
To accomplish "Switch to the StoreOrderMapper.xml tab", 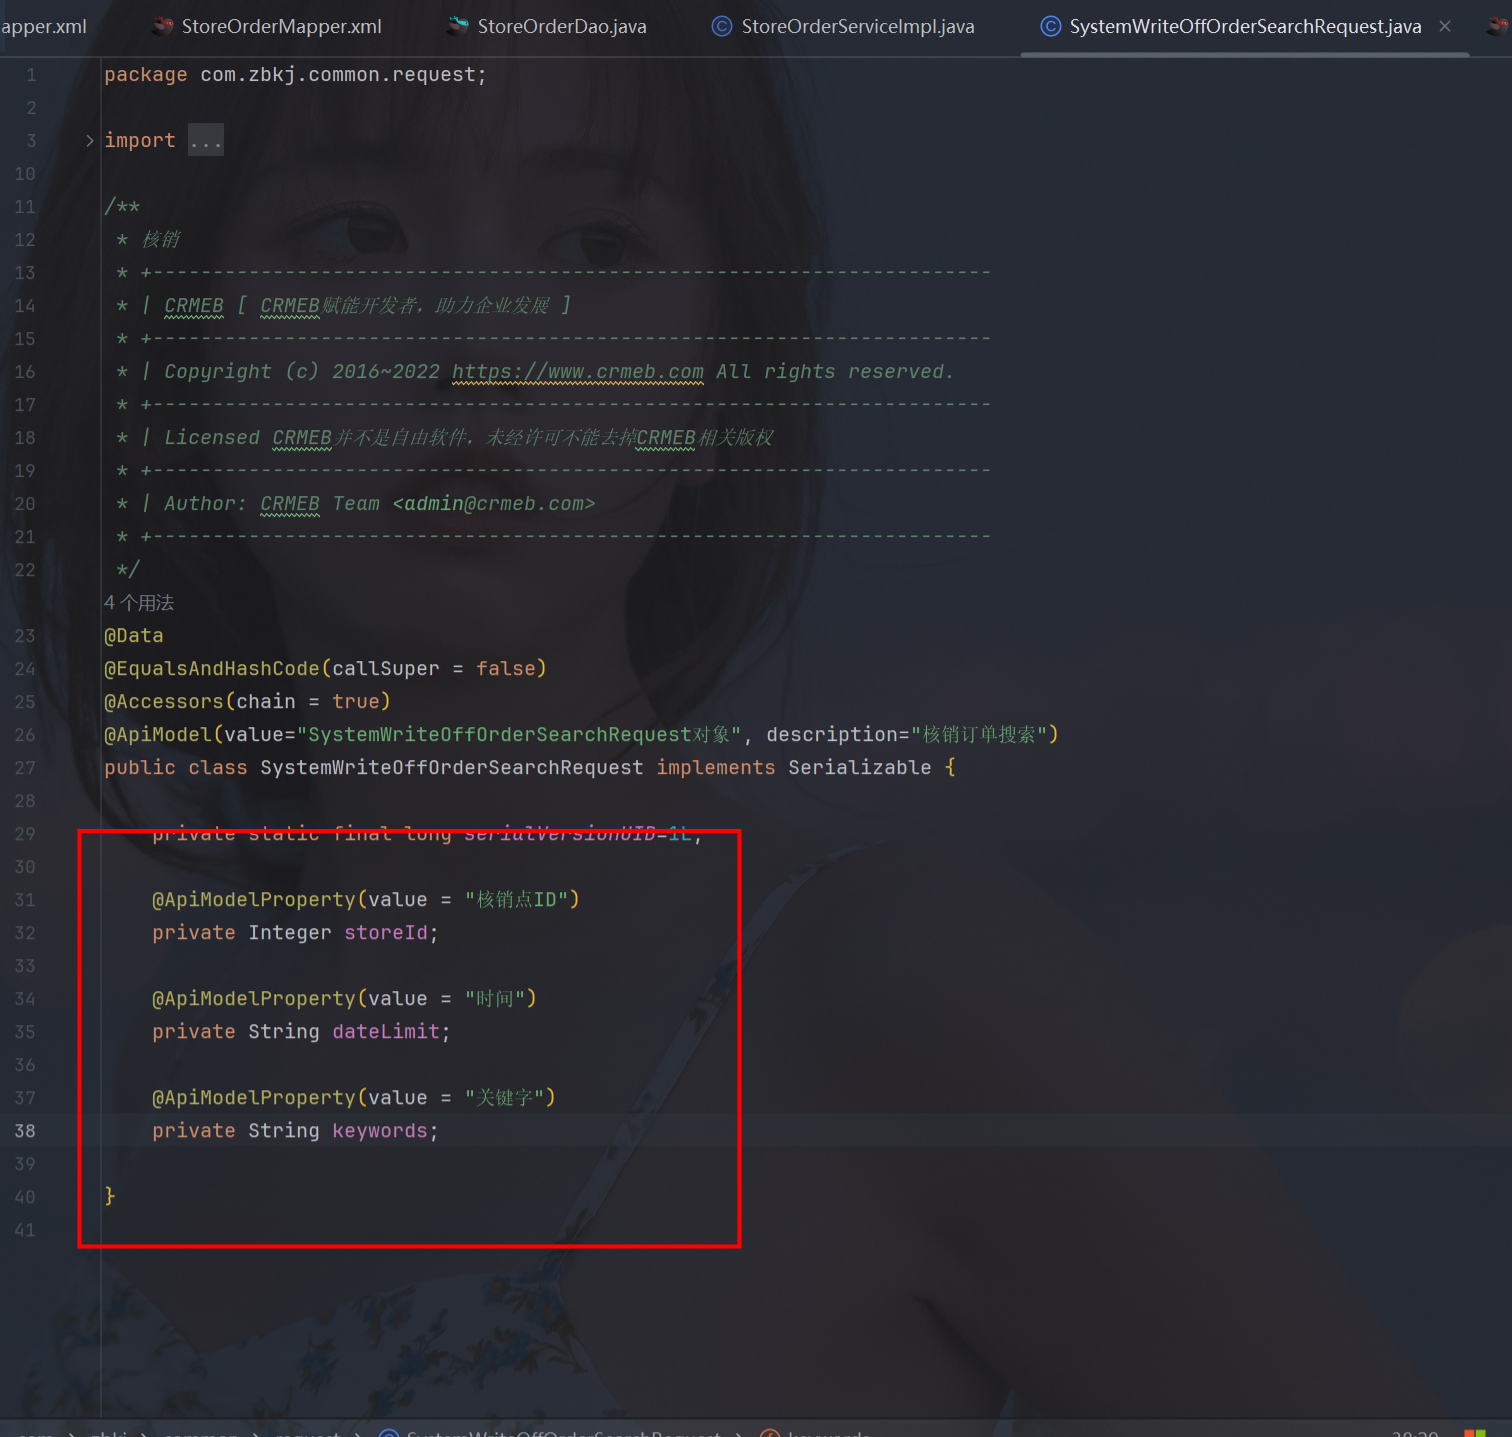I will point(281,27).
